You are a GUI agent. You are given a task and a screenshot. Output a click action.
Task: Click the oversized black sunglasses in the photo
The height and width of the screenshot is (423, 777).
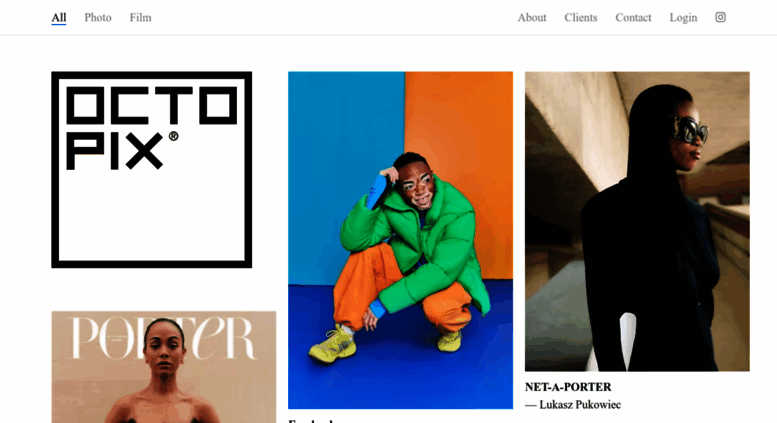pos(689,131)
